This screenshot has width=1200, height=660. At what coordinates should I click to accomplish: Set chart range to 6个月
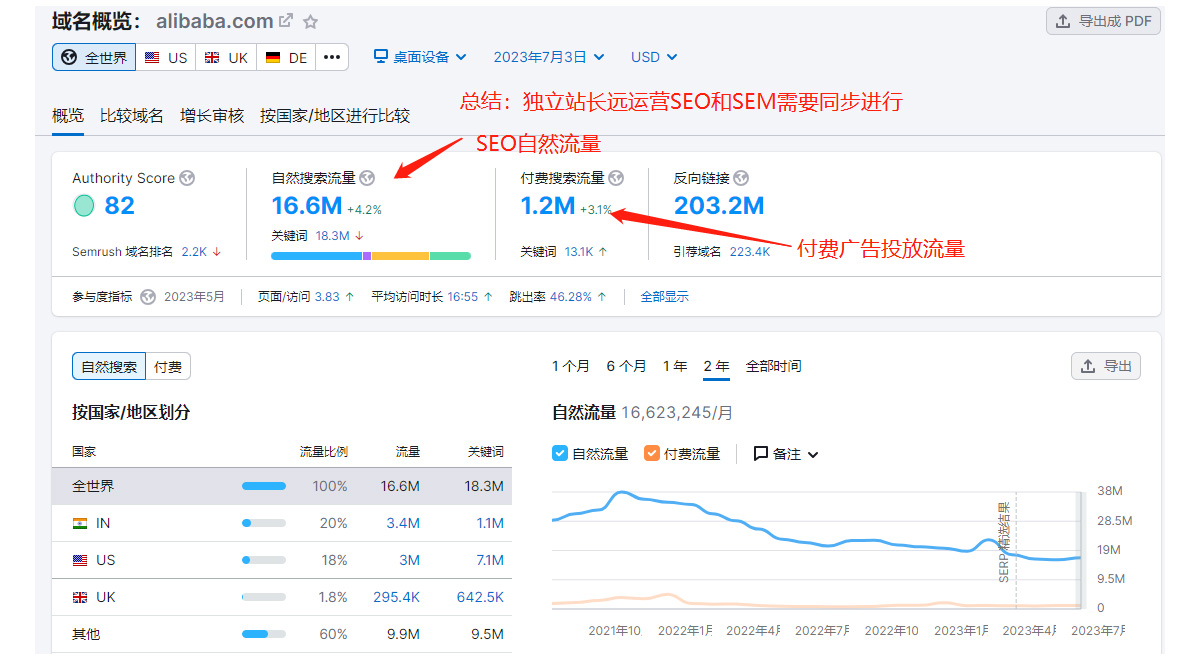[627, 366]
